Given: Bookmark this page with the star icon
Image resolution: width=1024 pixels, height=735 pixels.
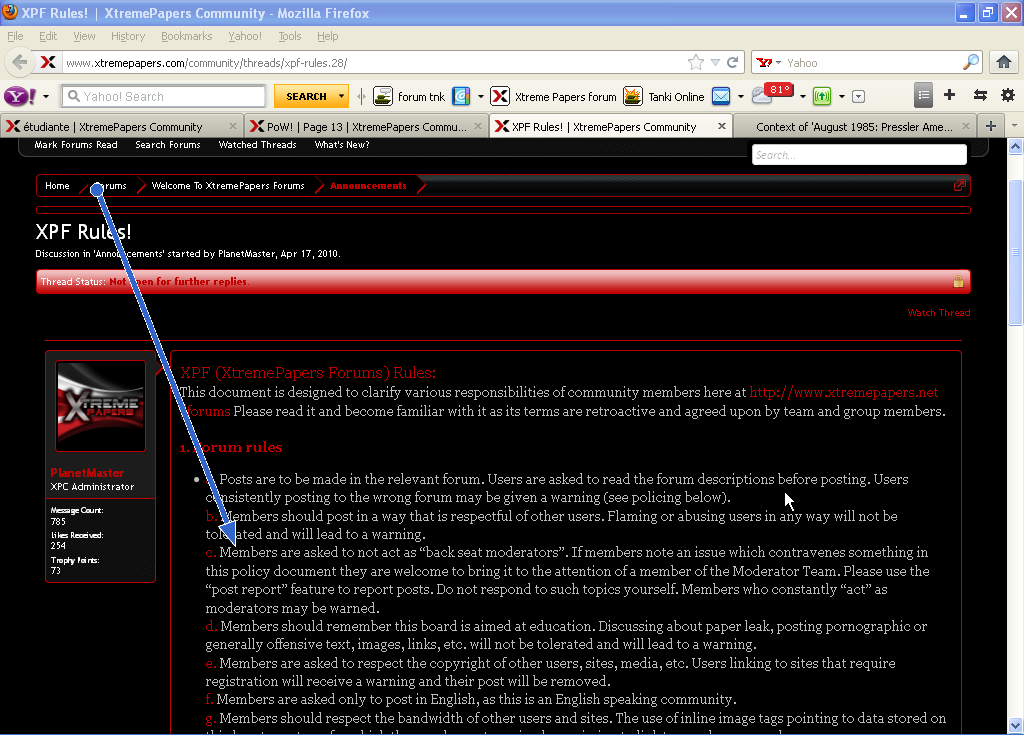Looking at the screenshot, I should (x=696, y=63).
